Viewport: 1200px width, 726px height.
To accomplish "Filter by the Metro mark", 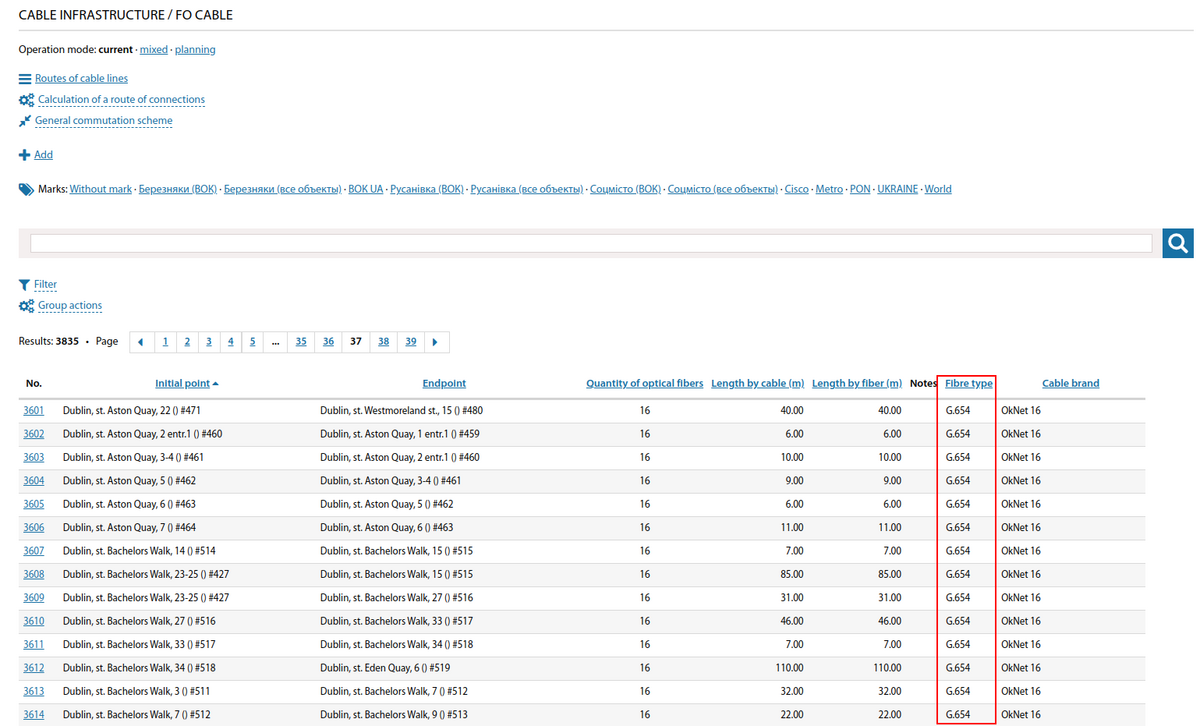I will point(829,189).
